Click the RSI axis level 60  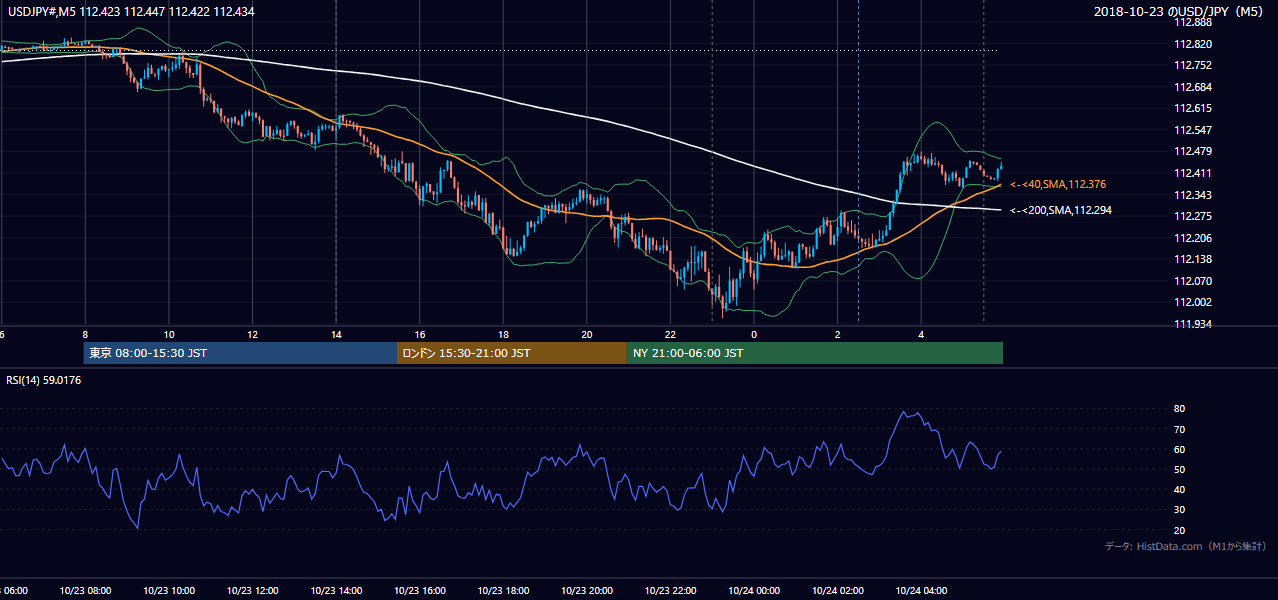tap(1179, 449)
